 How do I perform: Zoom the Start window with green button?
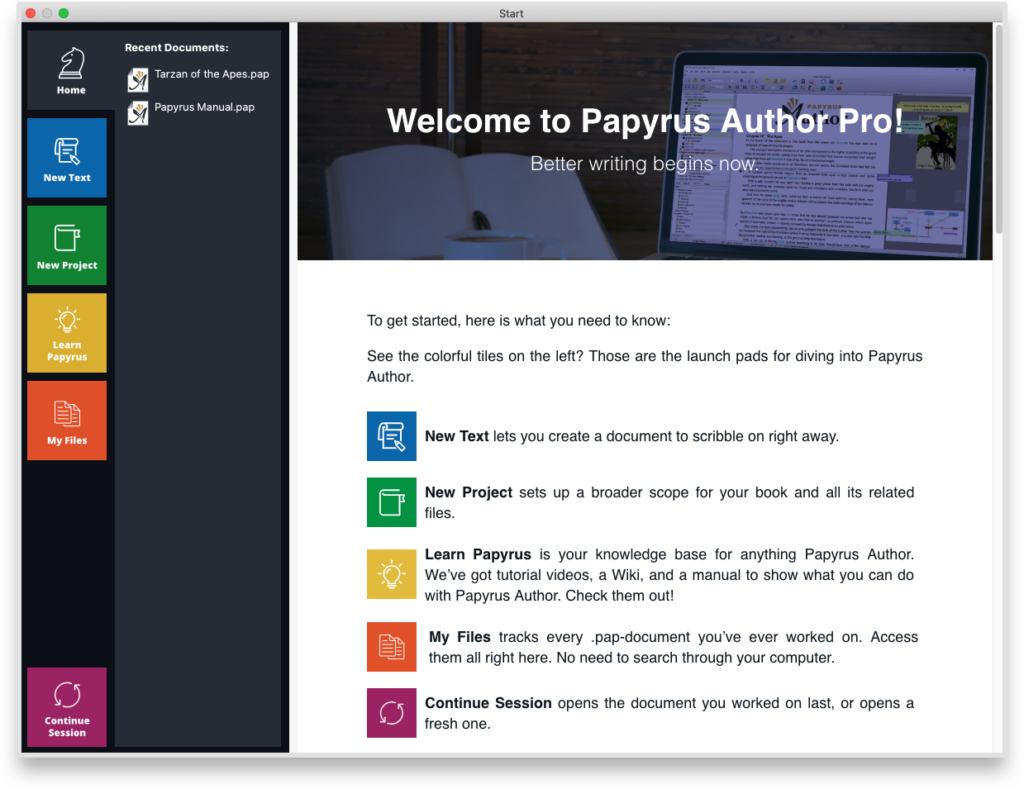63,13
